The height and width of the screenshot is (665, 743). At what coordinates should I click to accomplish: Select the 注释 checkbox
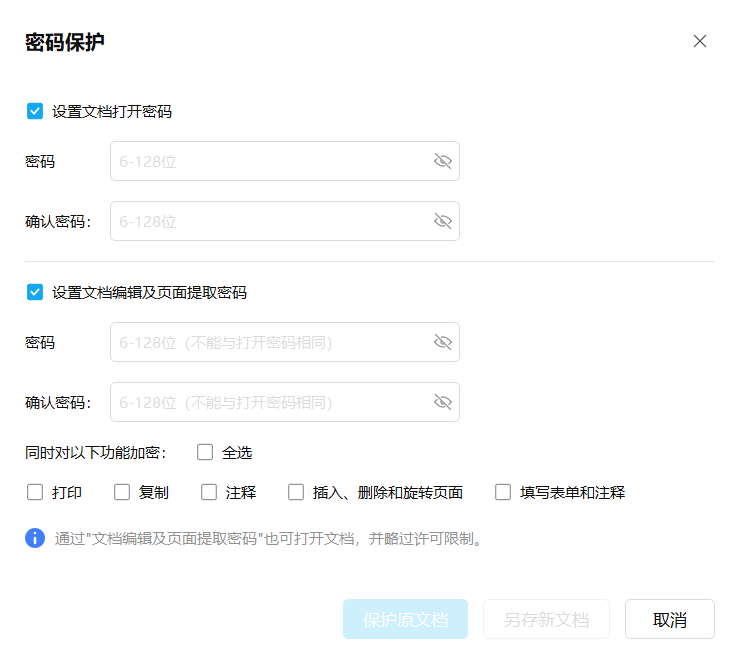[209, 492]
